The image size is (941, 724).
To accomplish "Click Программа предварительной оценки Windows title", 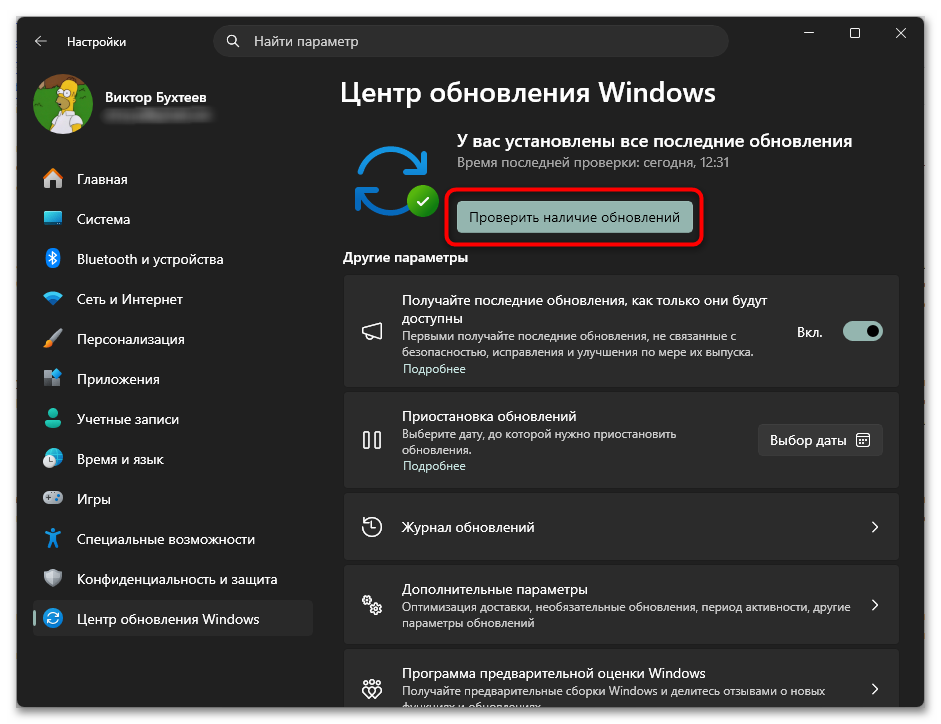I will coord(553,673).
